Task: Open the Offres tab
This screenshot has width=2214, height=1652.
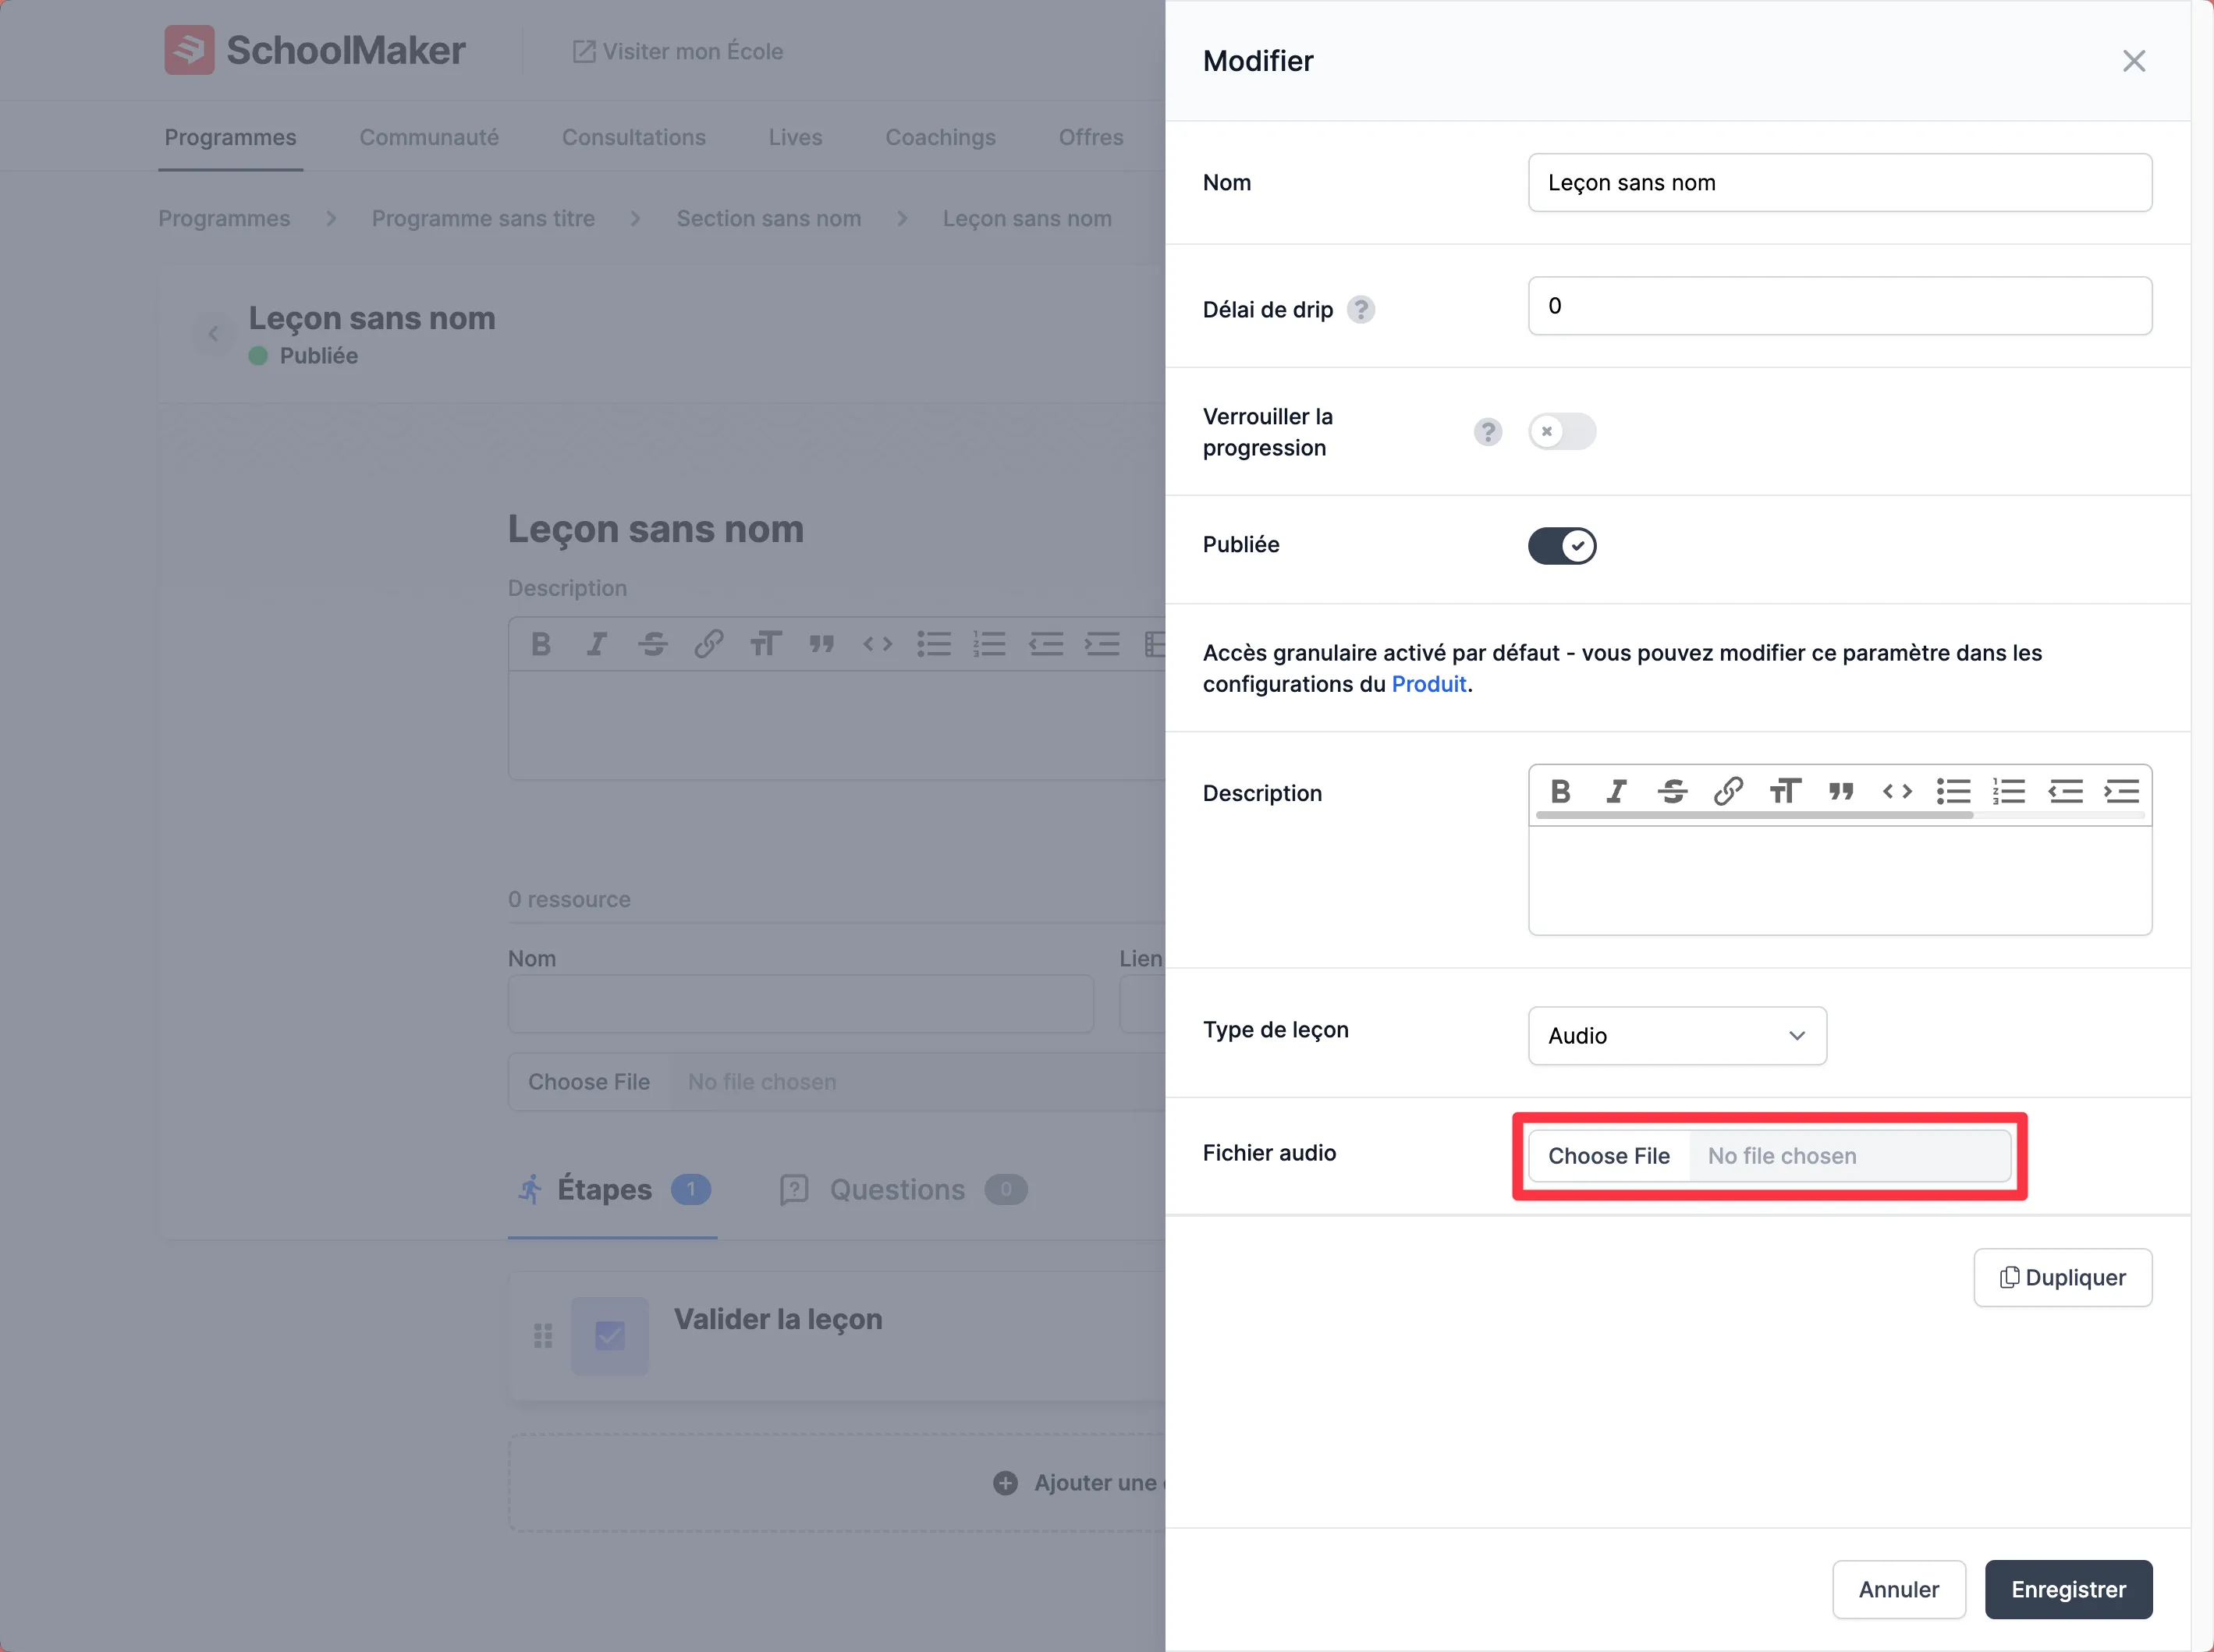Action: pos(1091,137)
